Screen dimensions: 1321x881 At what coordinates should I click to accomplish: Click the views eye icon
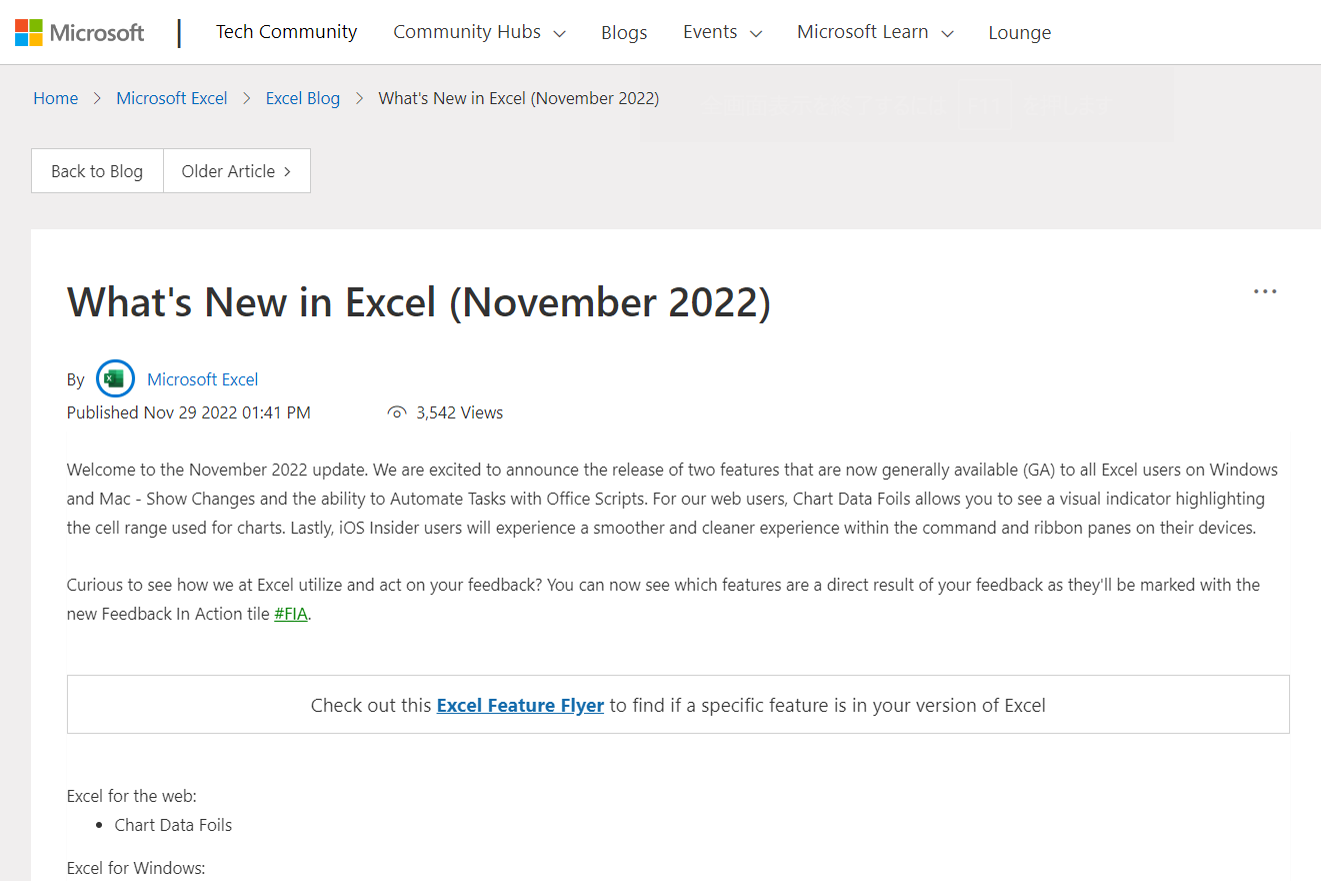[397, 412]
